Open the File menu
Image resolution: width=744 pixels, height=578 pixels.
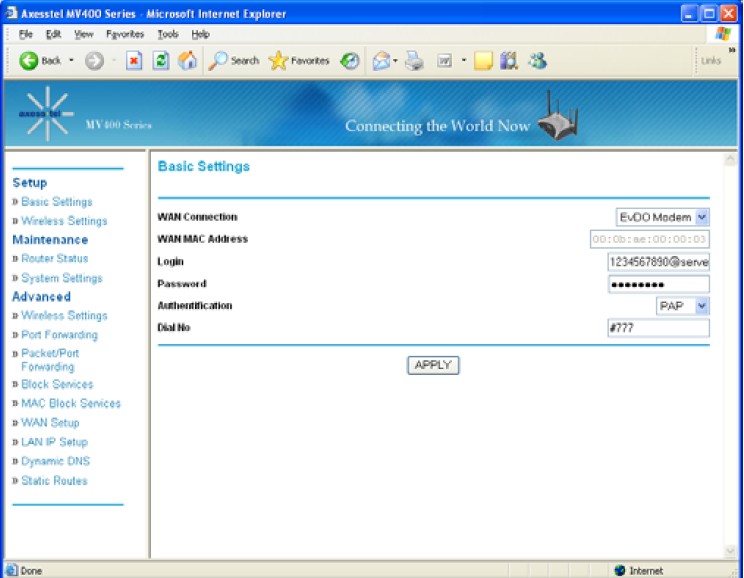(x=26, y=34)
